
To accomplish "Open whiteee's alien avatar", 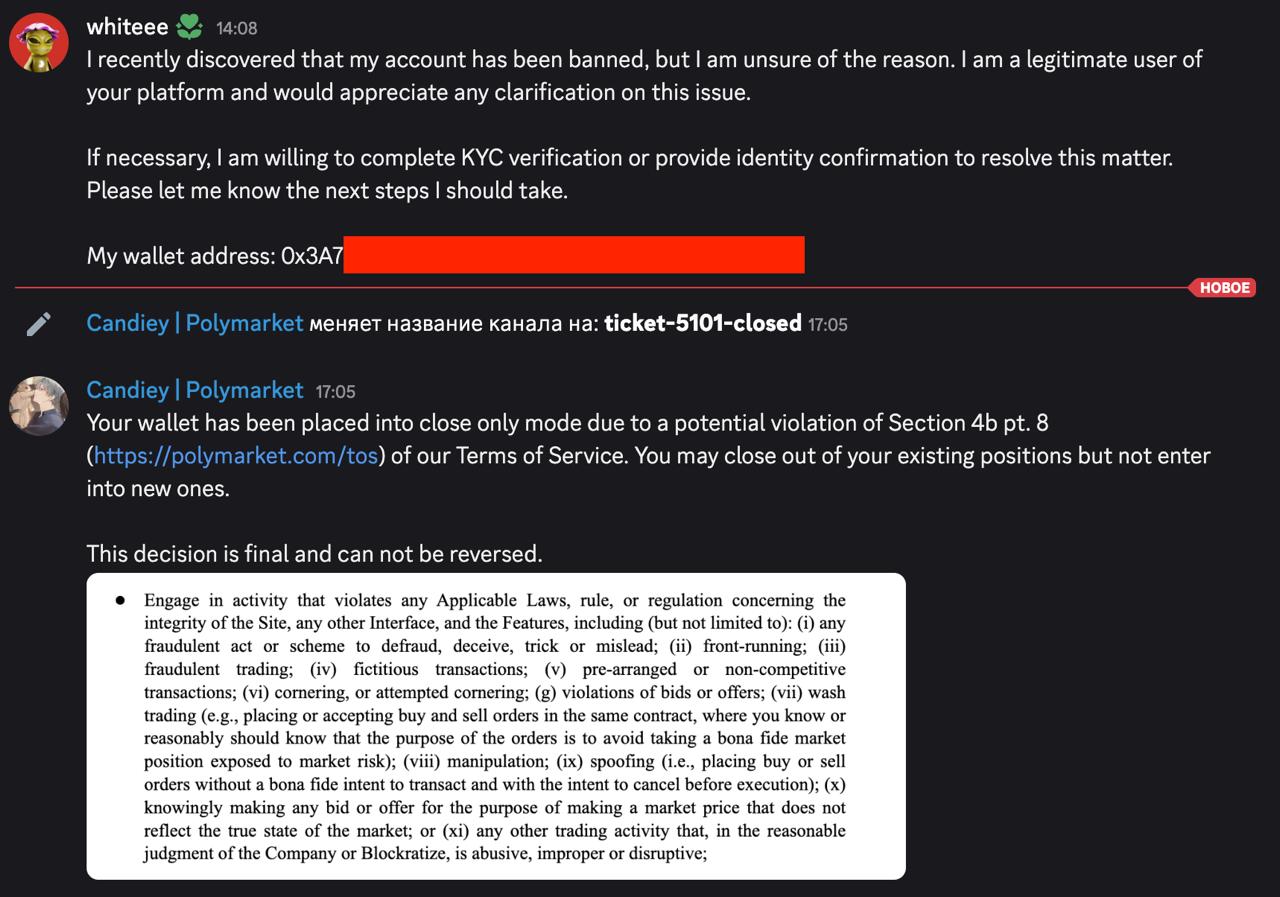I will [x=39, y=43].
